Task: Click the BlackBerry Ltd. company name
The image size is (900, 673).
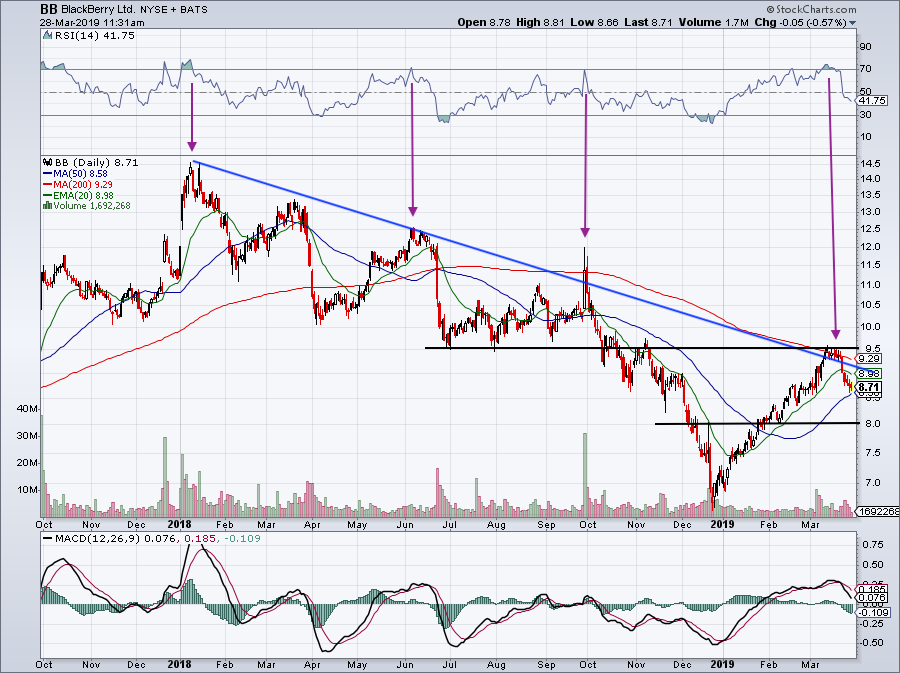Action: (x=98, y=10)
